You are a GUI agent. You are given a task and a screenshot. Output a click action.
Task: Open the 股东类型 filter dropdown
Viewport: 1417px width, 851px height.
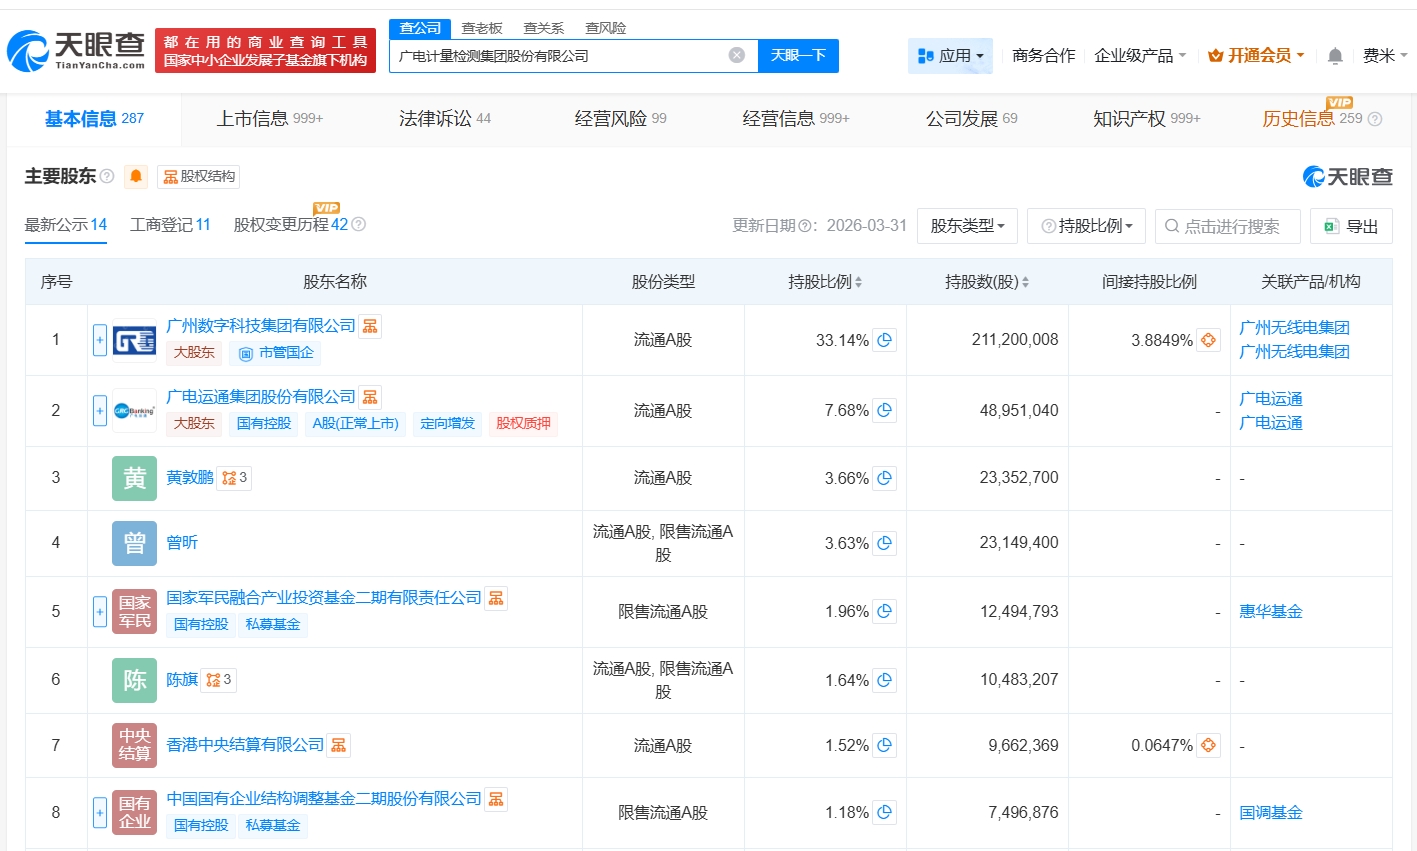pyautogui.click(x=967, y=226)
